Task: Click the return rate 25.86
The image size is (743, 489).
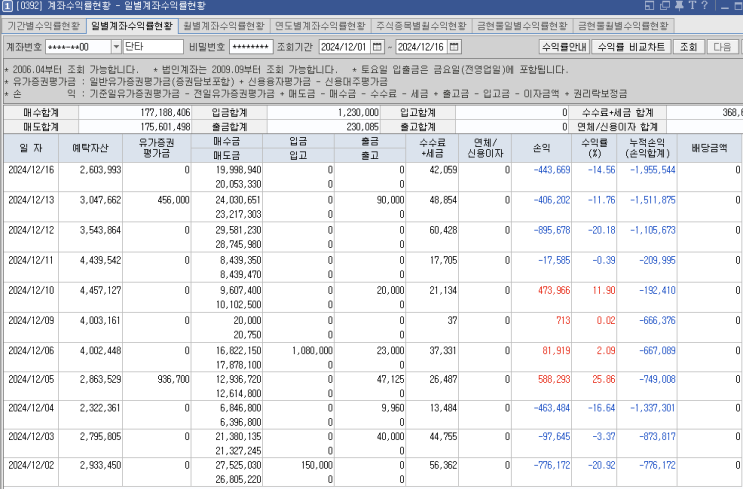Action: [x=604, y=380]
